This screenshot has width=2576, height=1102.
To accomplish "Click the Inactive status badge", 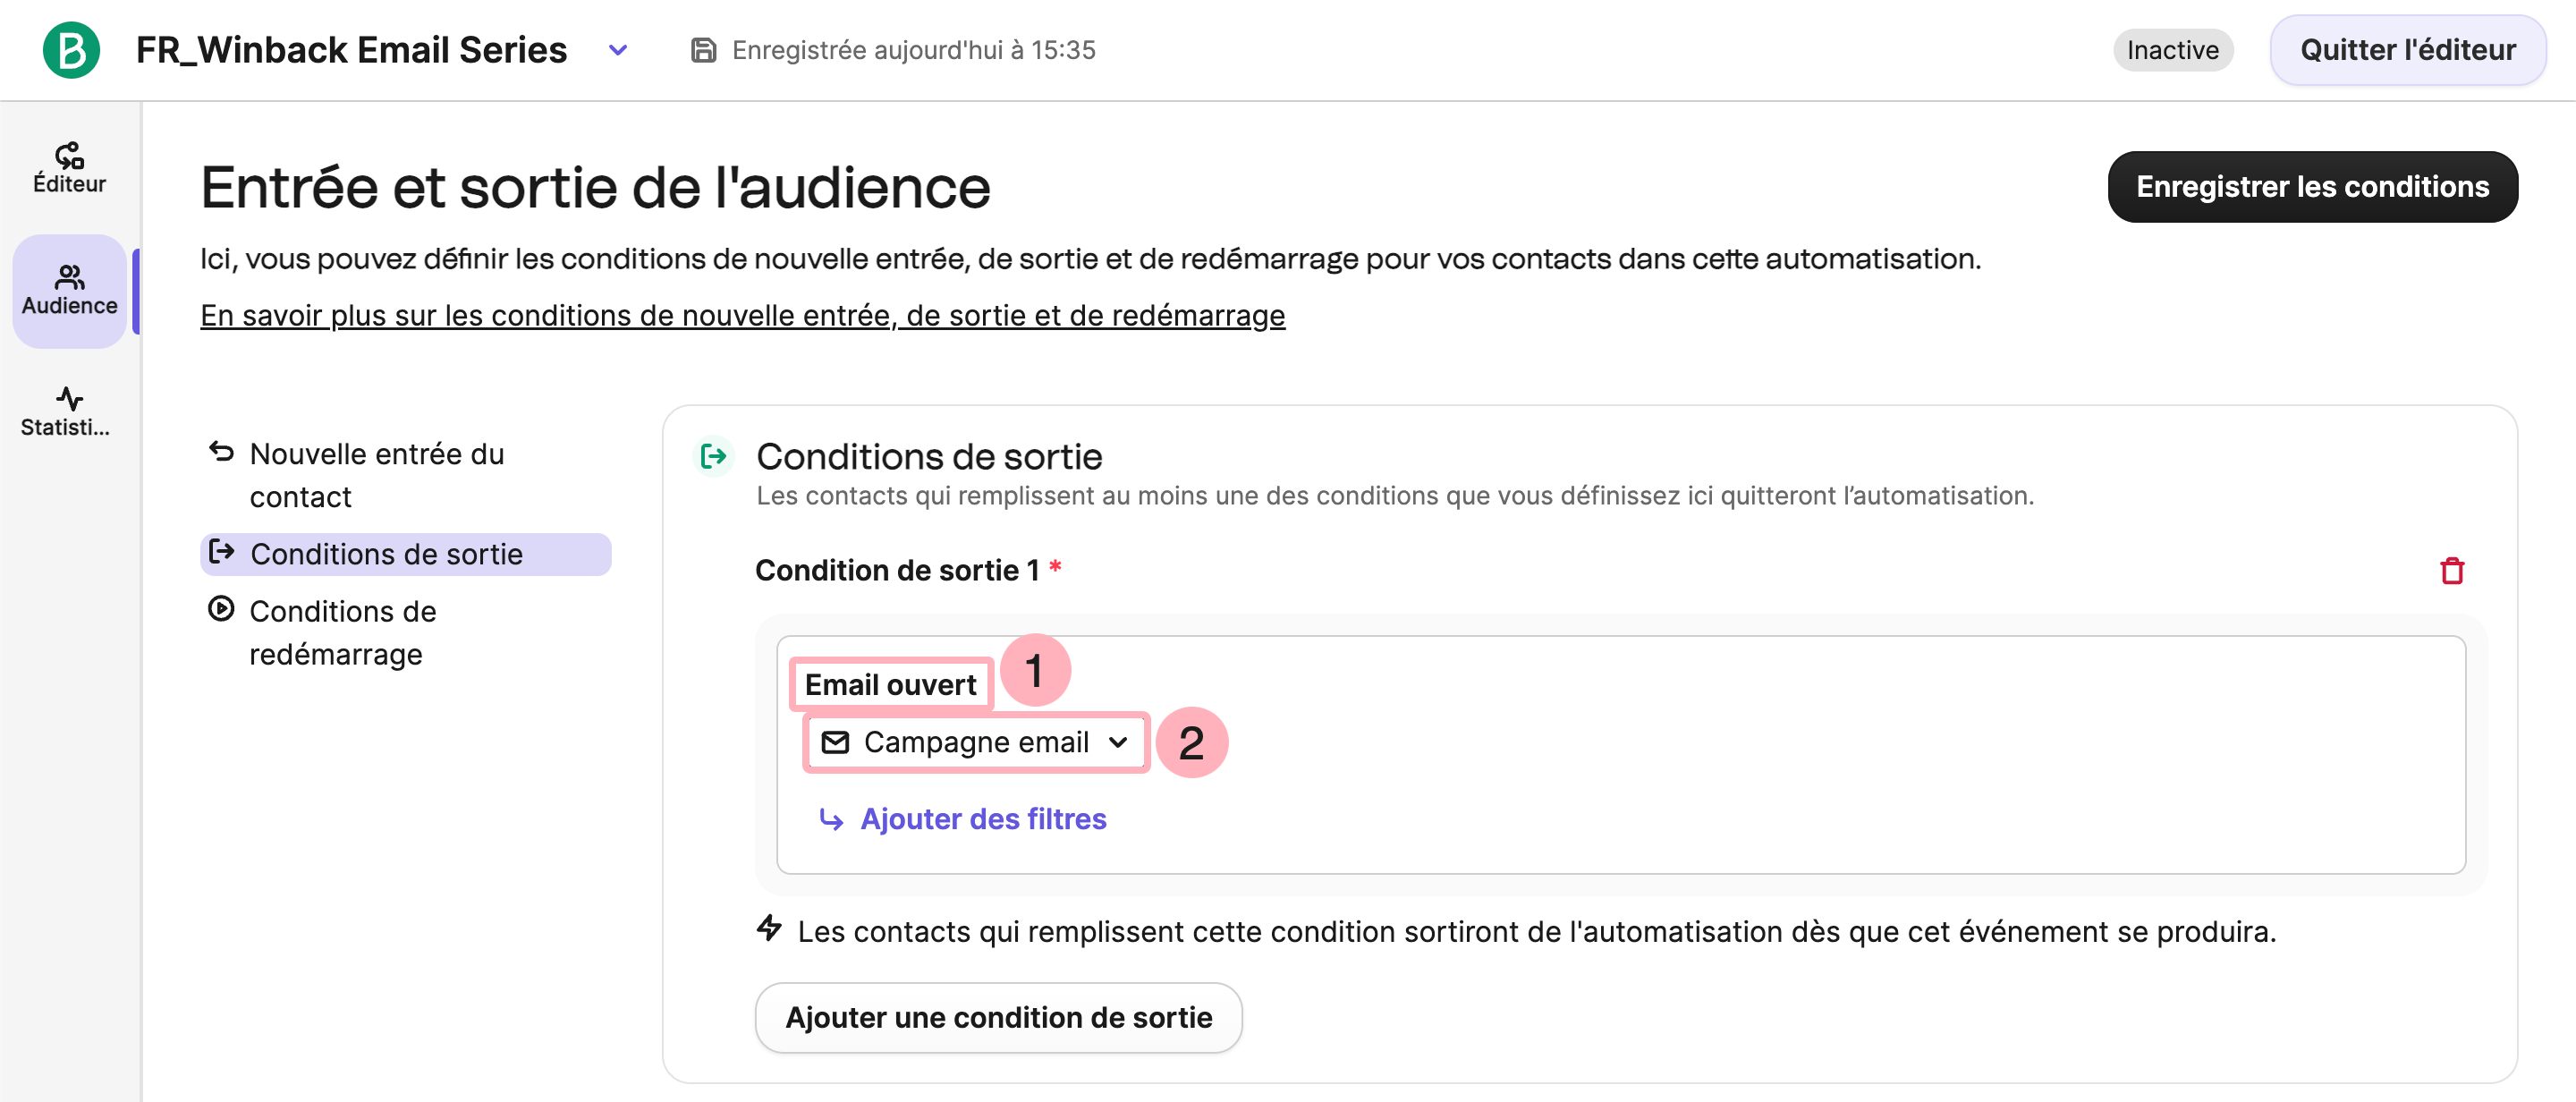I will (x=2172, y=50).
